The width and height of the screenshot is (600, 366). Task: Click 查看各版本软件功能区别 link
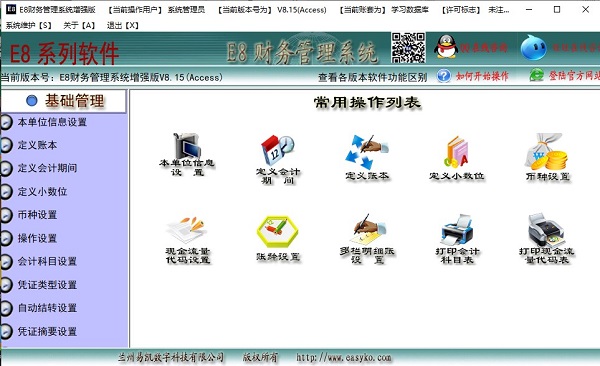(x=372, y=78)
